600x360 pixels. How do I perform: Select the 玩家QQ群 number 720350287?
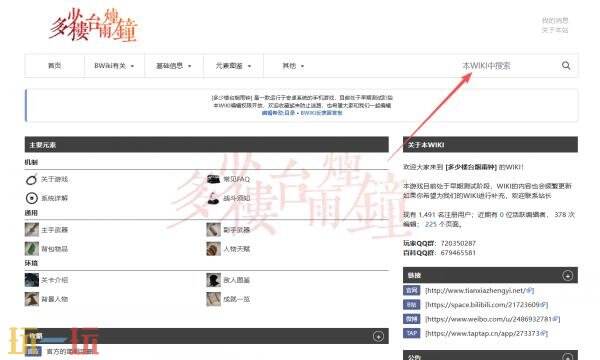458,243
